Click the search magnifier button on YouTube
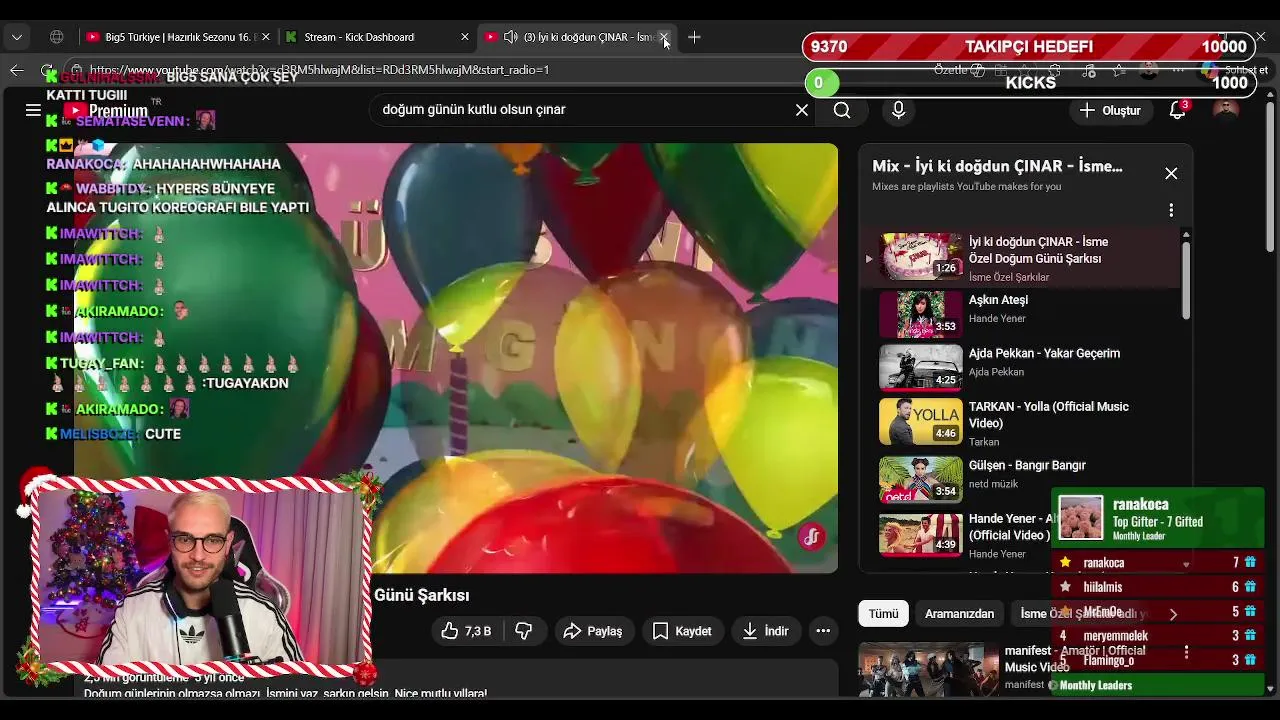 tap(842, 110)
